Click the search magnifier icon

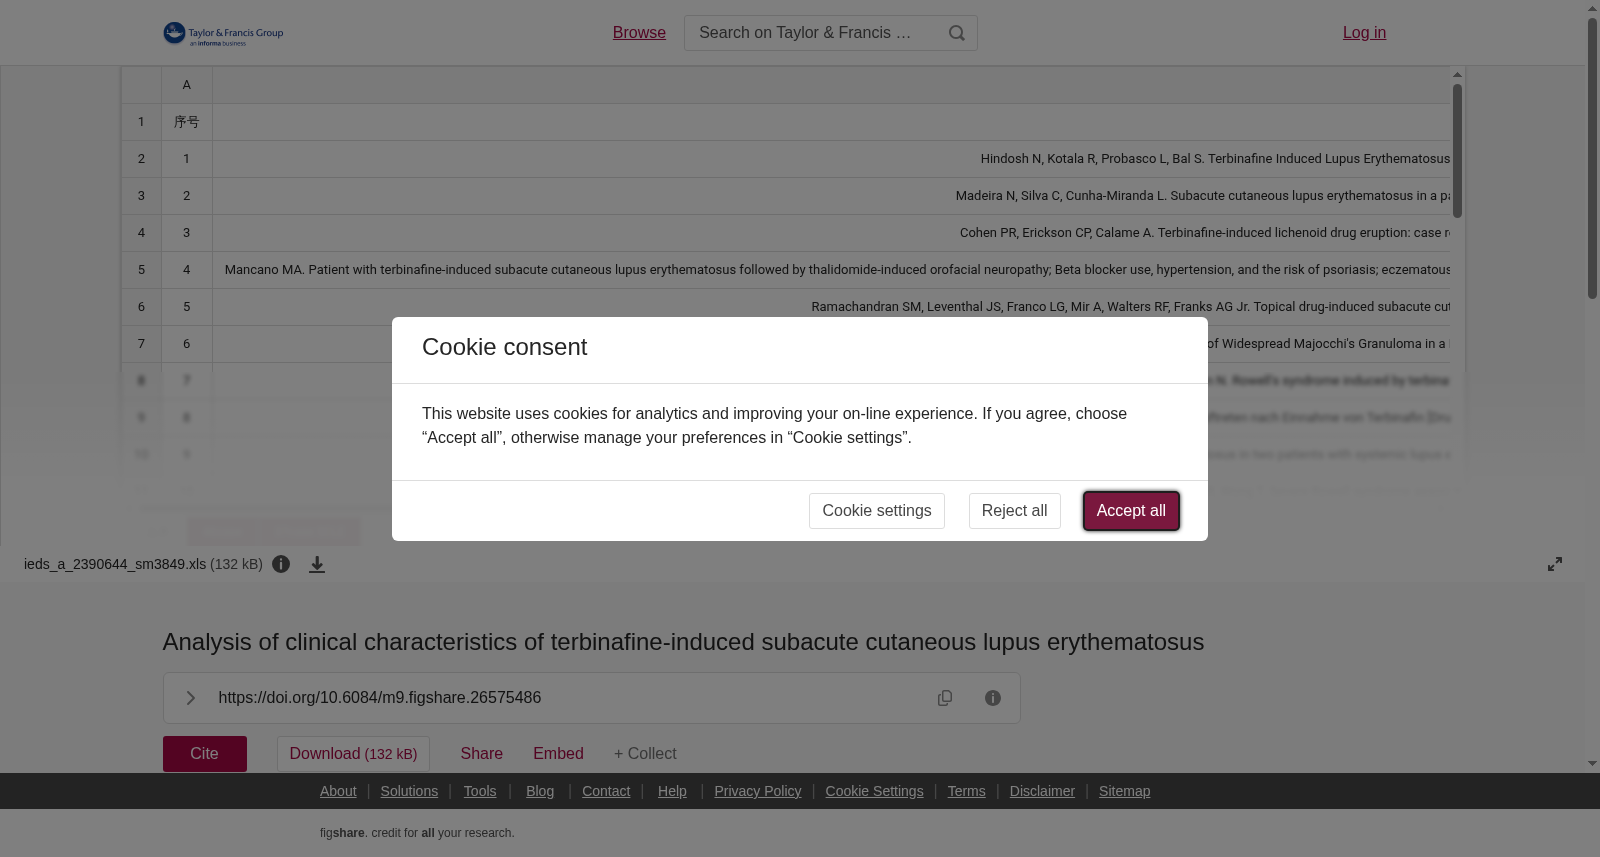(x=957, y=33)
